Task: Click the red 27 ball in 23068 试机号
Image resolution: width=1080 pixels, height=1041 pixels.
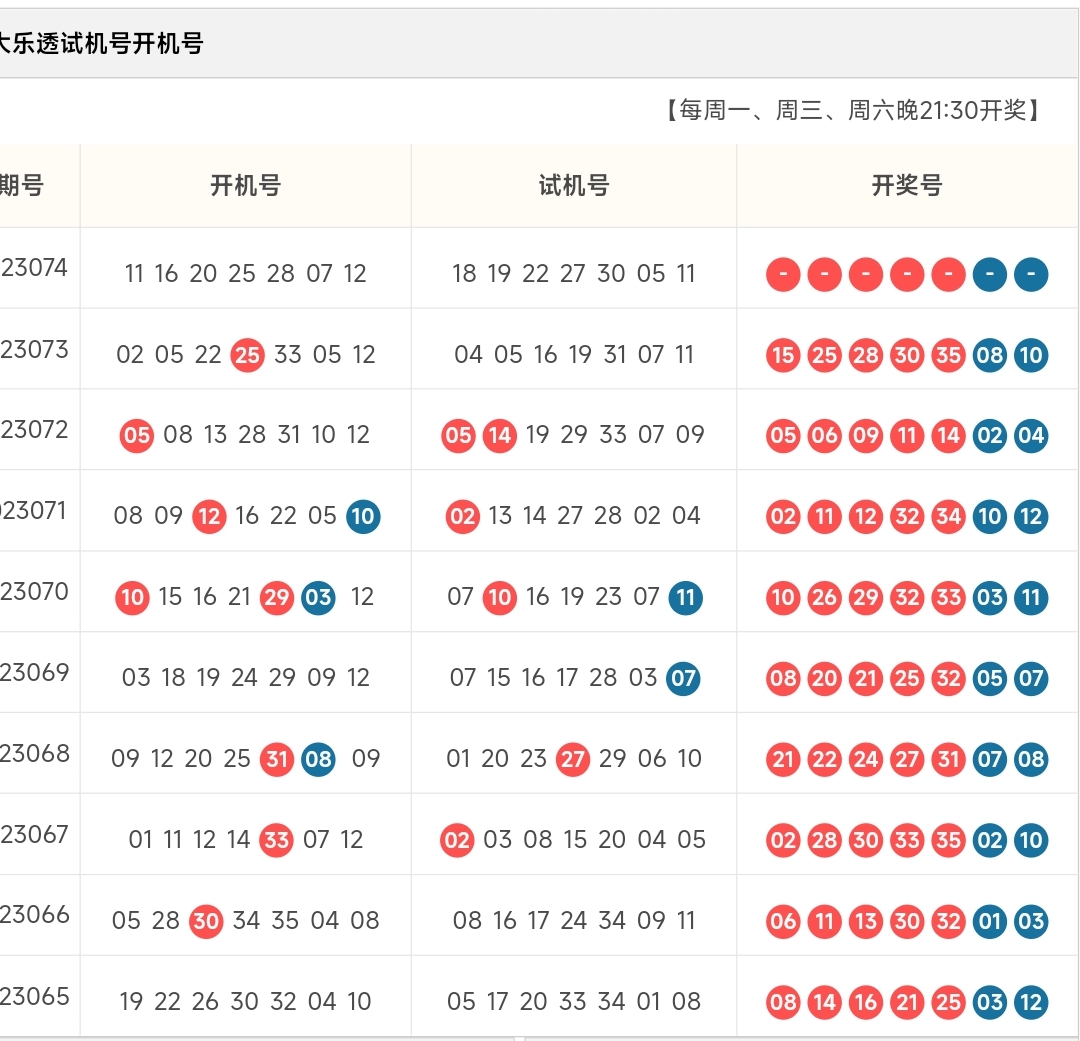Action: (573, 759)
